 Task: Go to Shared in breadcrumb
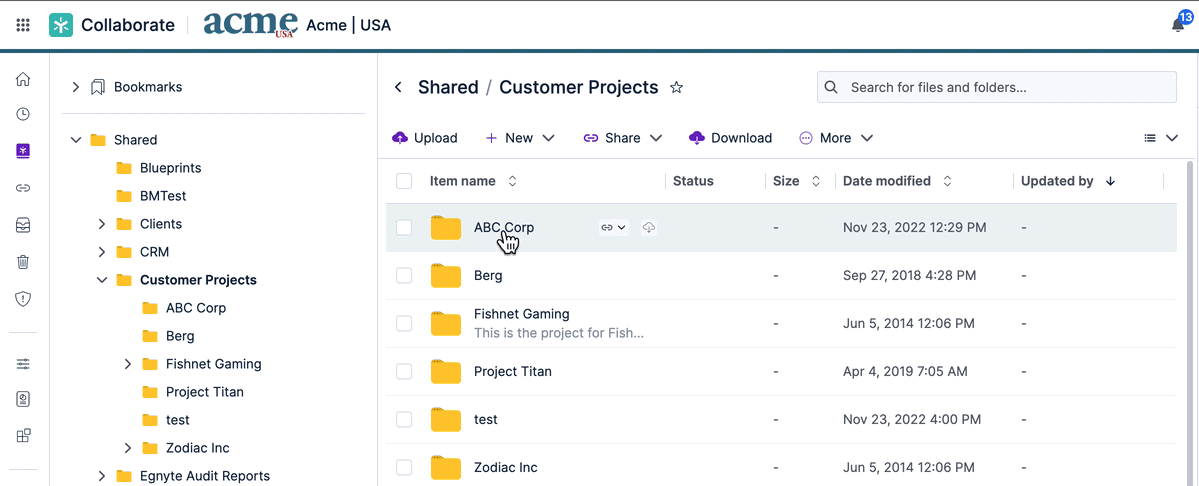click(448, 87)
